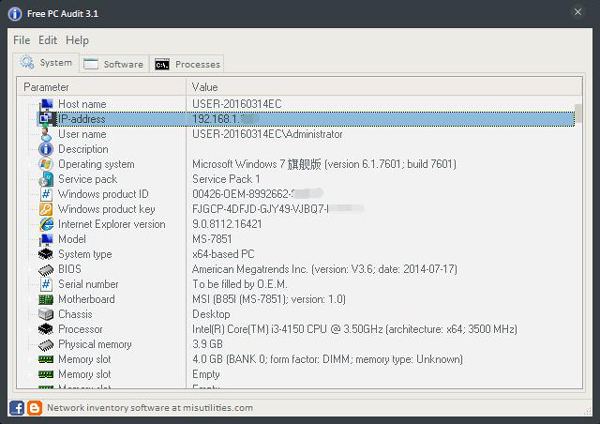This screenshot has width=600, height=424.
Task: Click the Serial number hash icon
Action: tap(46, 284)
